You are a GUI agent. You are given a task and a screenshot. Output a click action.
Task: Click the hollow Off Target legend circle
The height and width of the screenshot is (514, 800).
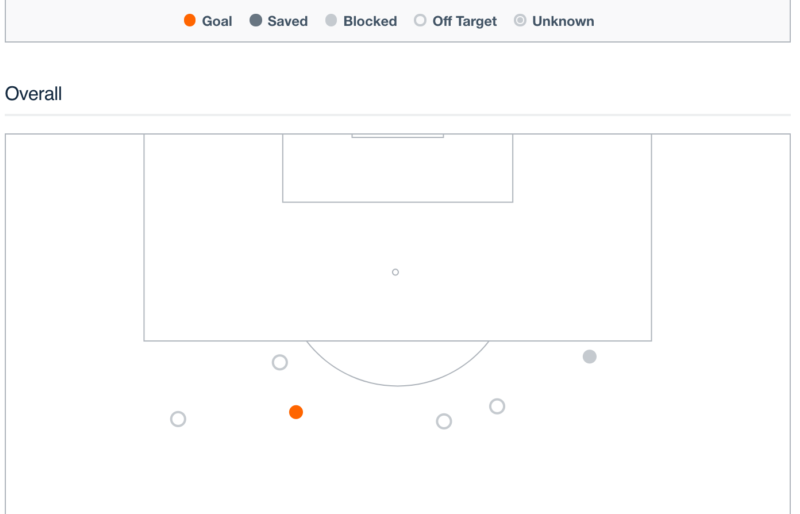coord(420,20)
